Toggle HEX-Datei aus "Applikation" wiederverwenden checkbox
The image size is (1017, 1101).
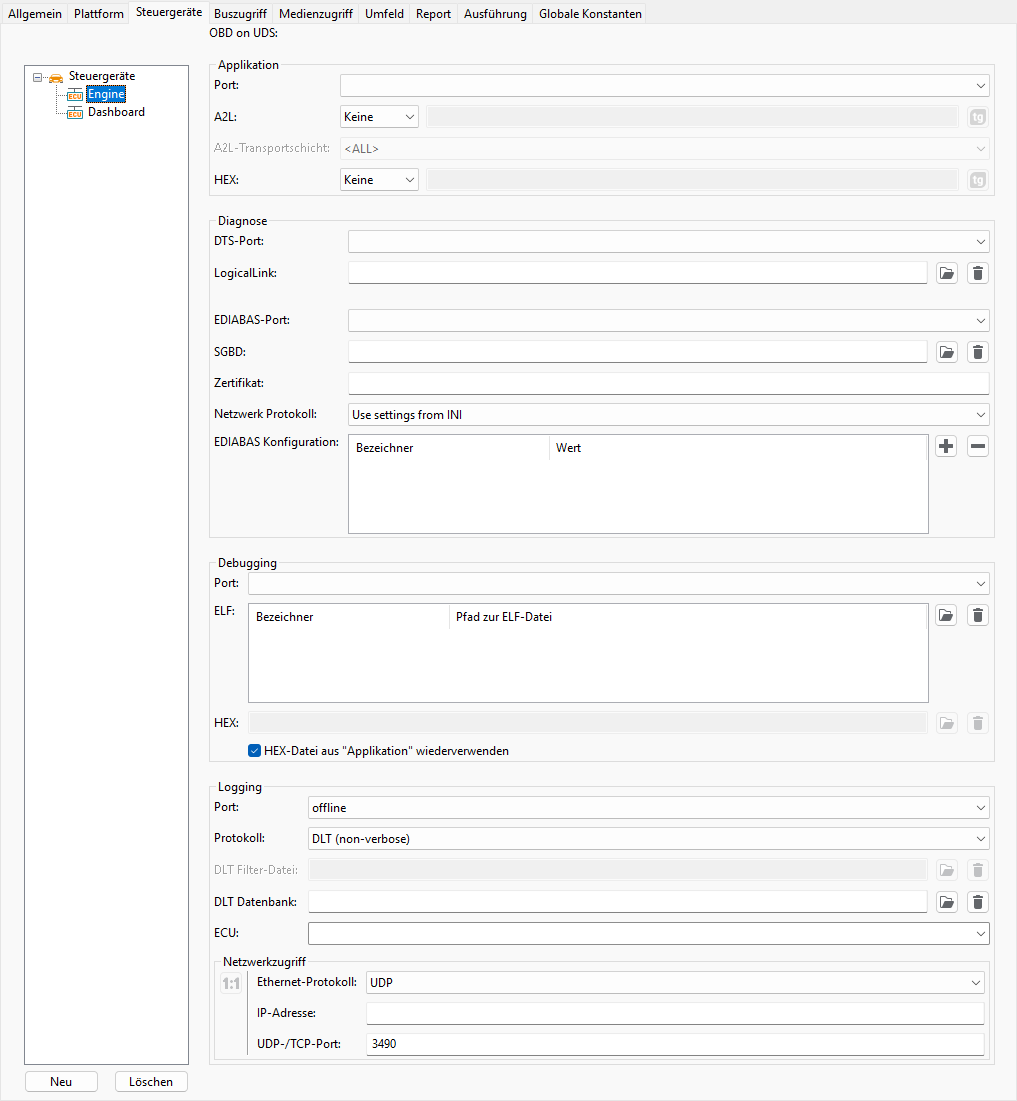pyautogui.click(x=254, y=751)
